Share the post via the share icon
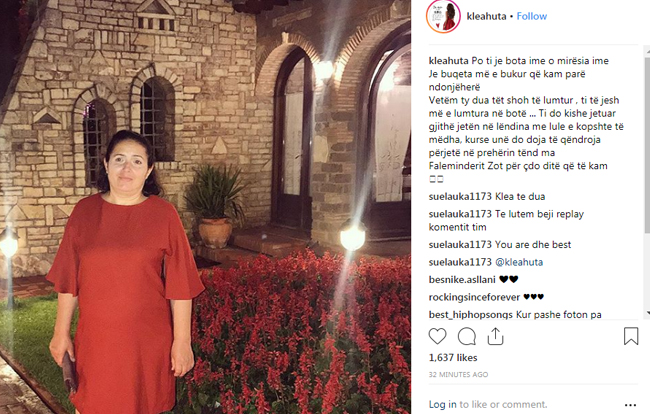This screenshot has height=414, width=650. (495, 336)
